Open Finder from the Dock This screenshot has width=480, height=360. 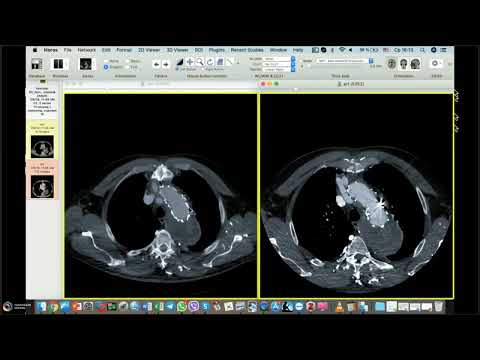[x=42, y=306]
